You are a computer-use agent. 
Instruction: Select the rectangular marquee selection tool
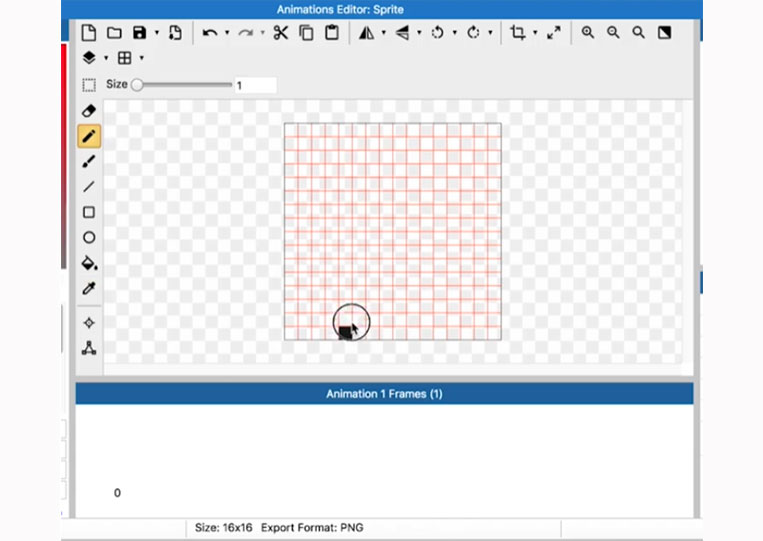(89, 85)
